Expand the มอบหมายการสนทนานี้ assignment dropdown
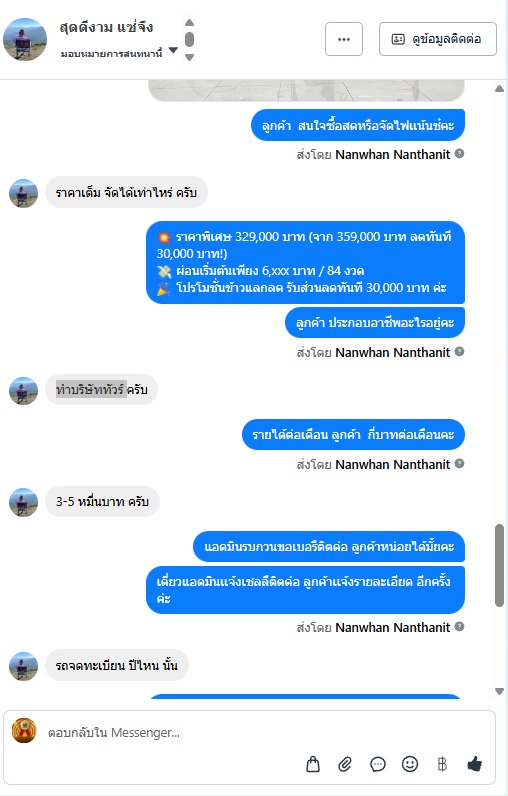 point(173,50)
